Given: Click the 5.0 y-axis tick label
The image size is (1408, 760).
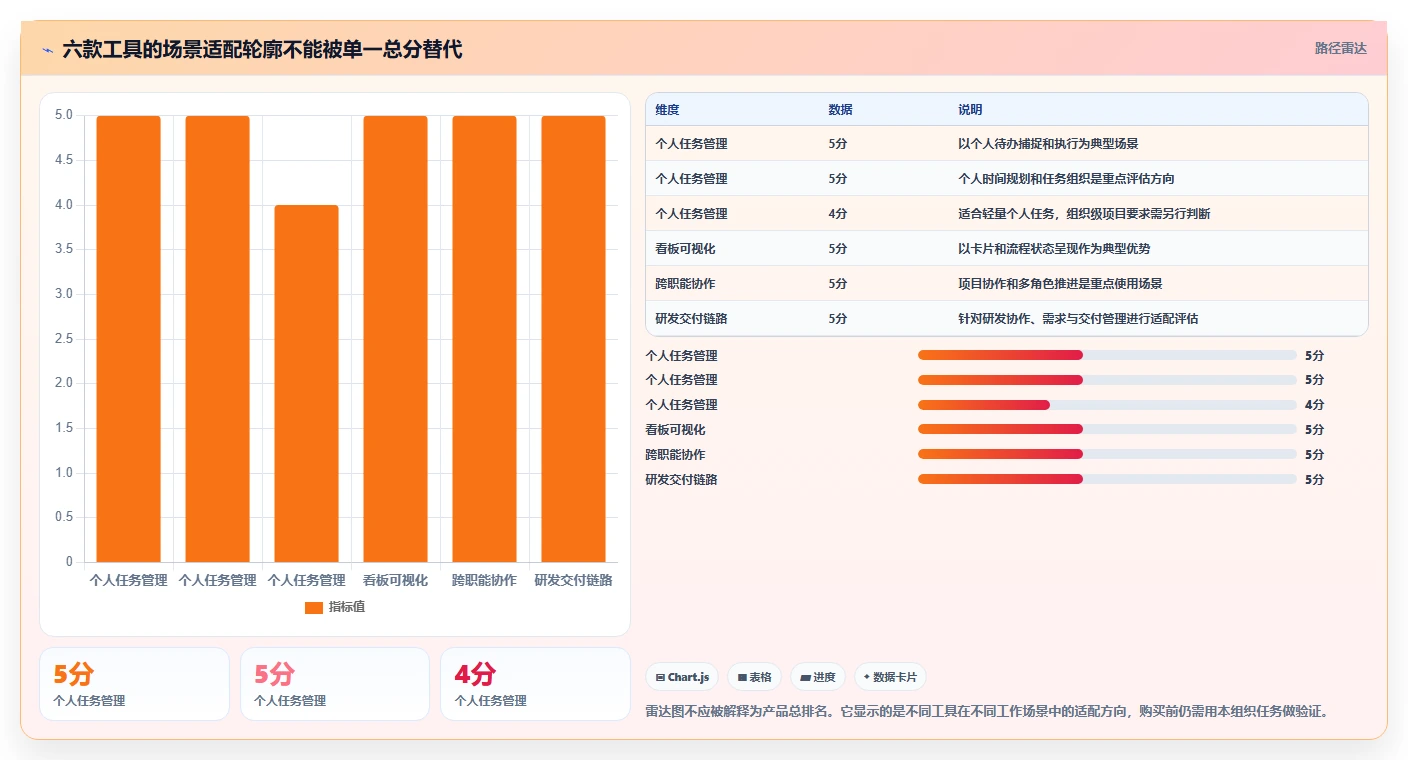Looking at the screenshot, I should 64,115.
